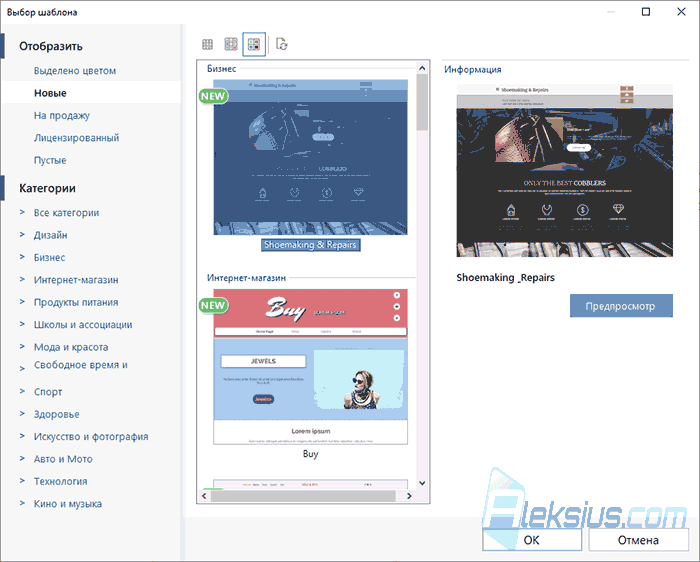Click the NEW badge on Buy template
Screen dimensions: 700x562
(213, 305)
